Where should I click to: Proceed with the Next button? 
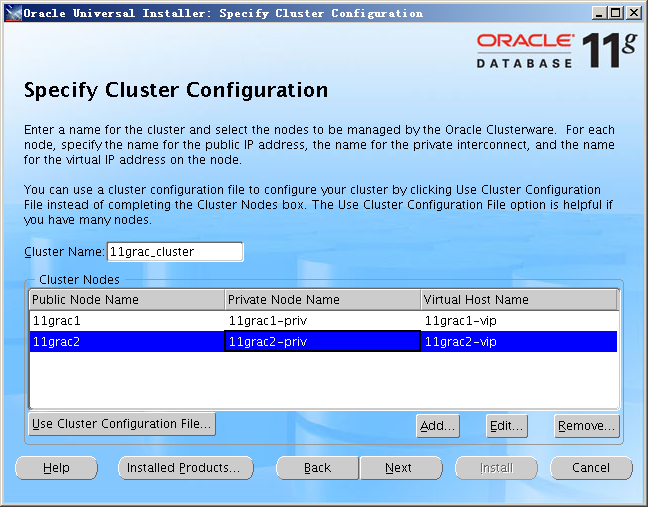[x=398, y=468]
